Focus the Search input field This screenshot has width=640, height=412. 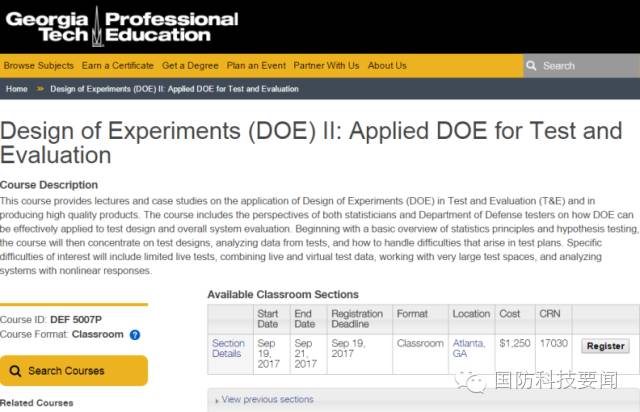[x=582, y=66]
